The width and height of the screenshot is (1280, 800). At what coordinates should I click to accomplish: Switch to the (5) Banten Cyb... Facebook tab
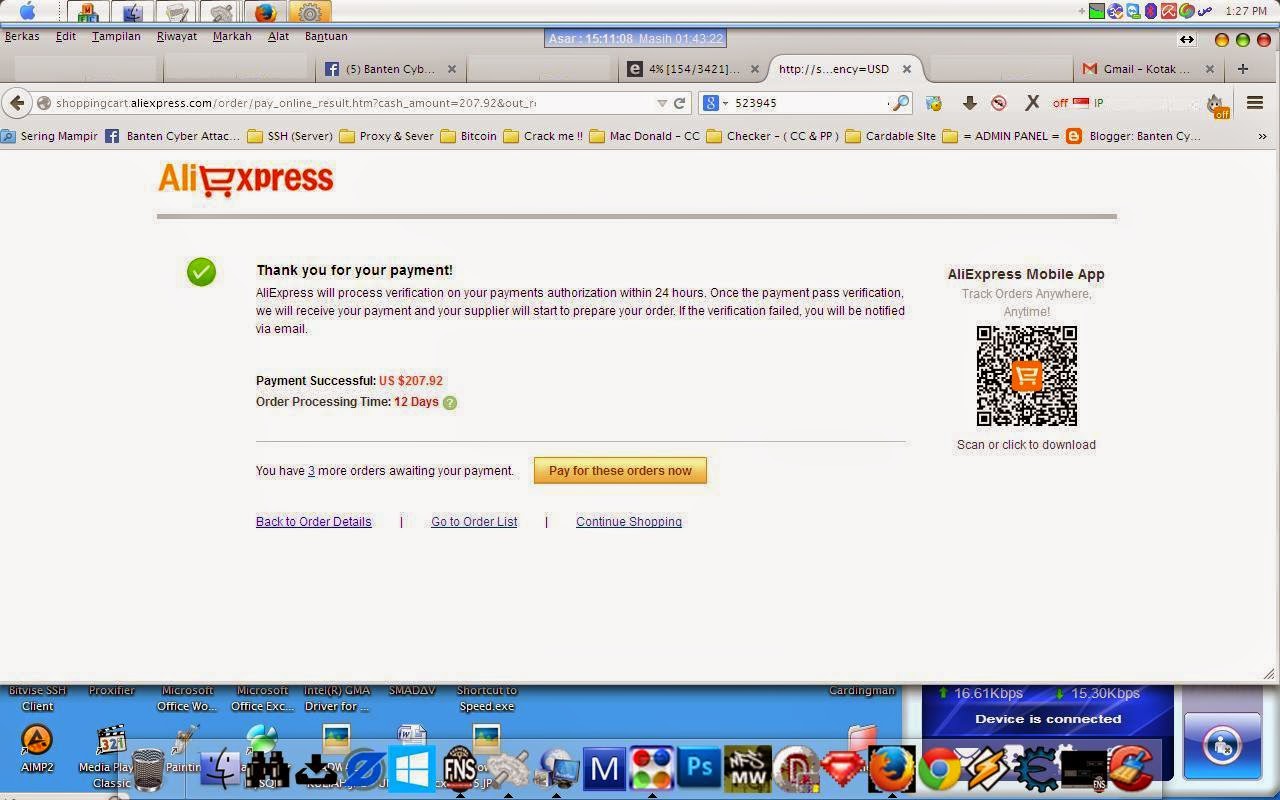390,69
